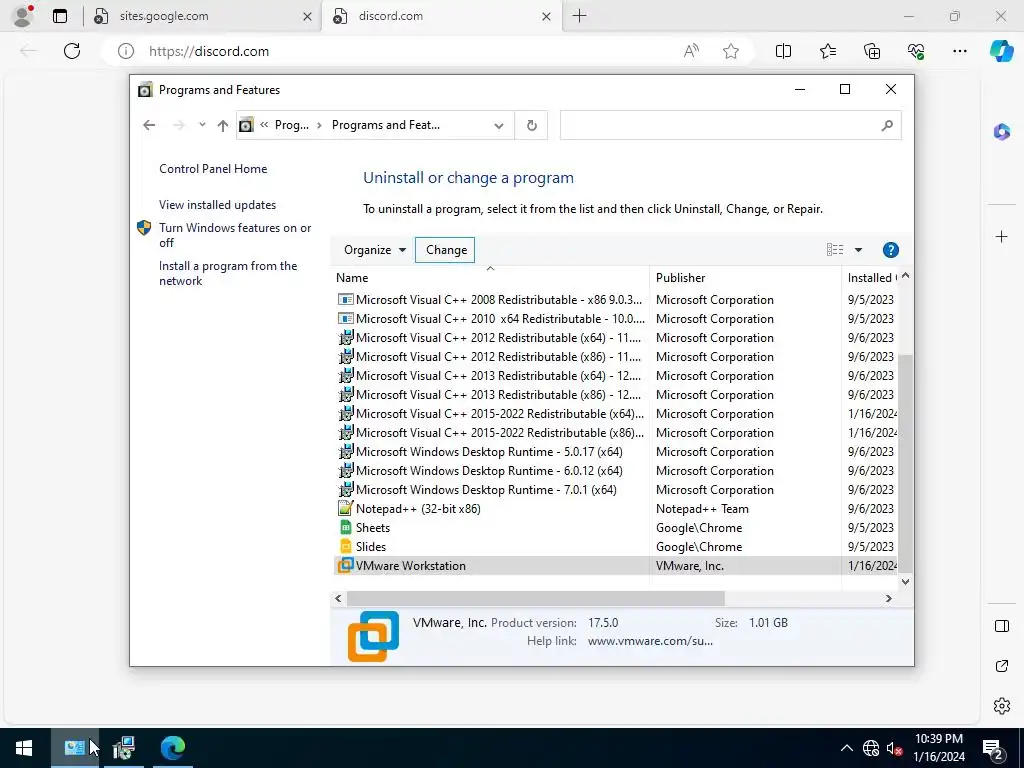
Task: Refresh the Programs and Features list
Action: pos(532,125)
